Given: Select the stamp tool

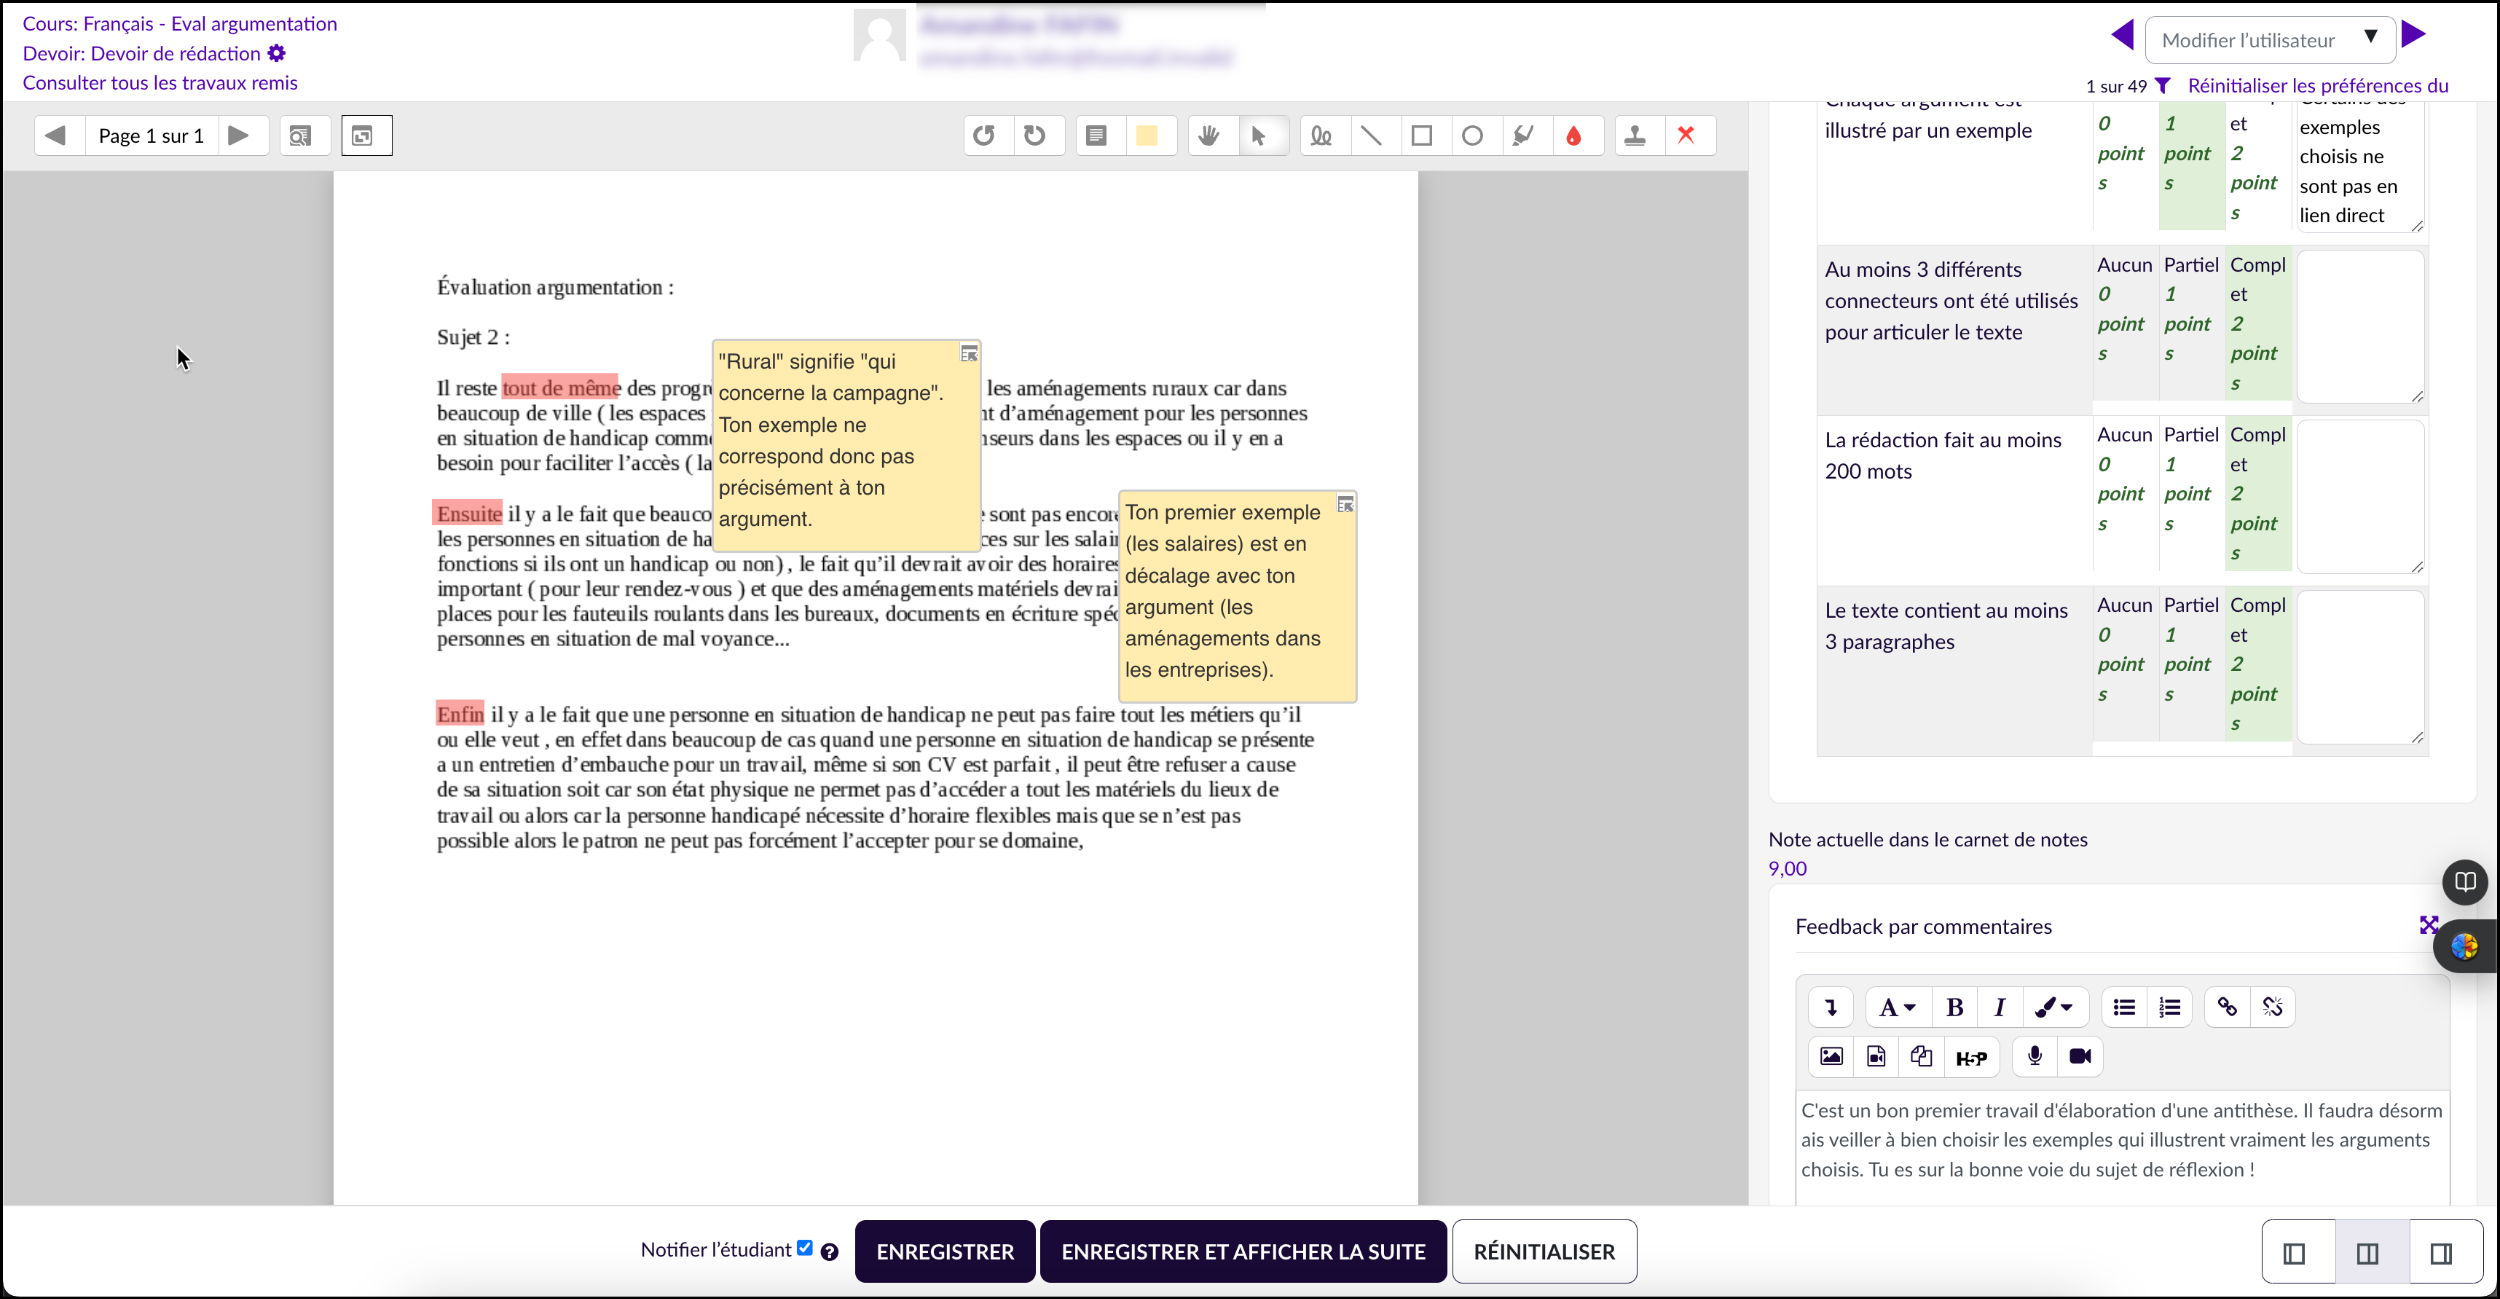Looking at the screenshot, I should click(1635, 136).
